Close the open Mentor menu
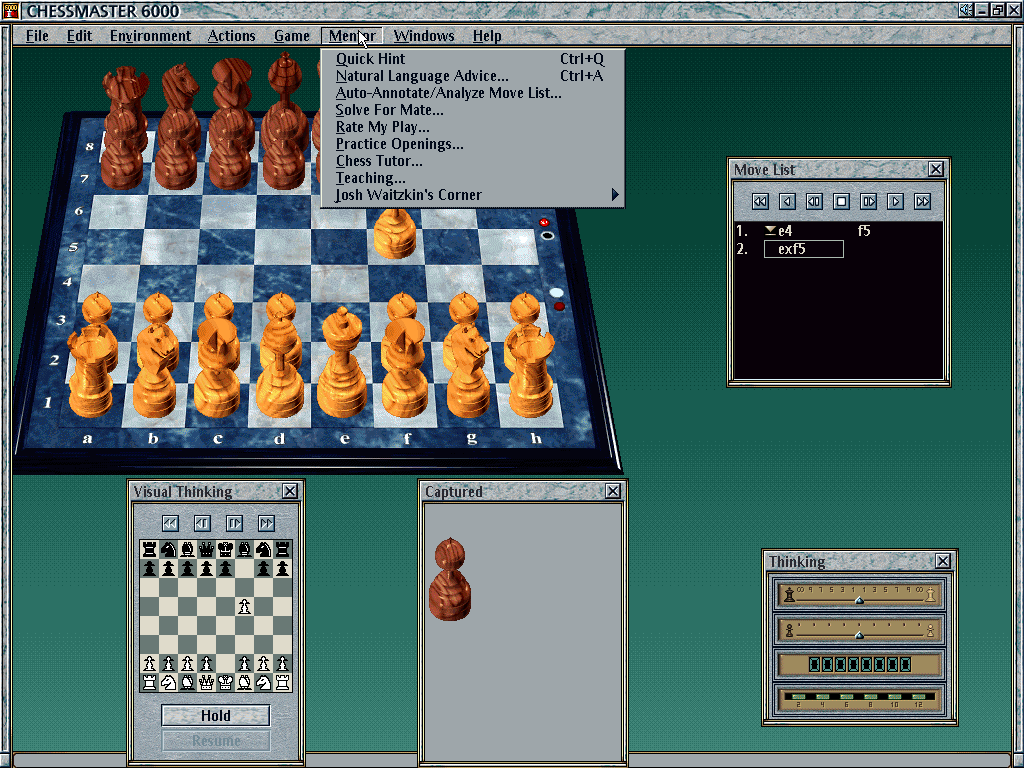This screenshot has height=768, width=1024. (351, 36)
